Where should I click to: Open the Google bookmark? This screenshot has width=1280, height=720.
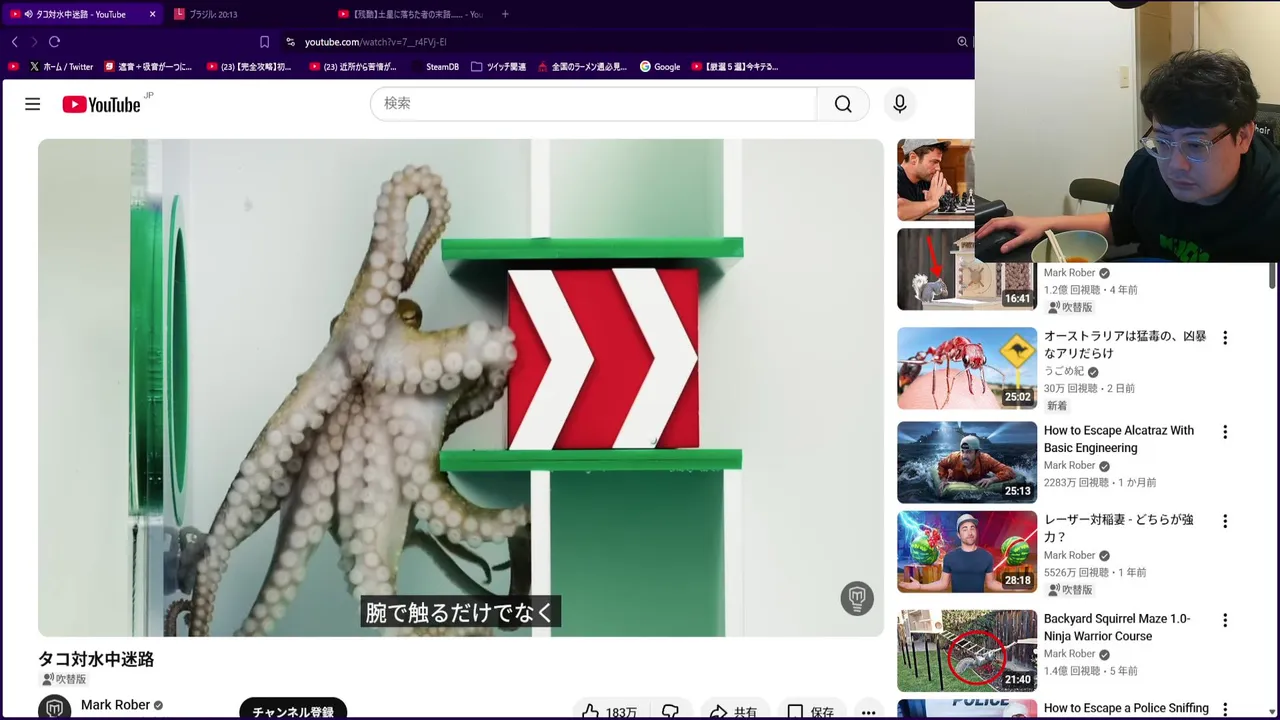(x=660, y=67)
